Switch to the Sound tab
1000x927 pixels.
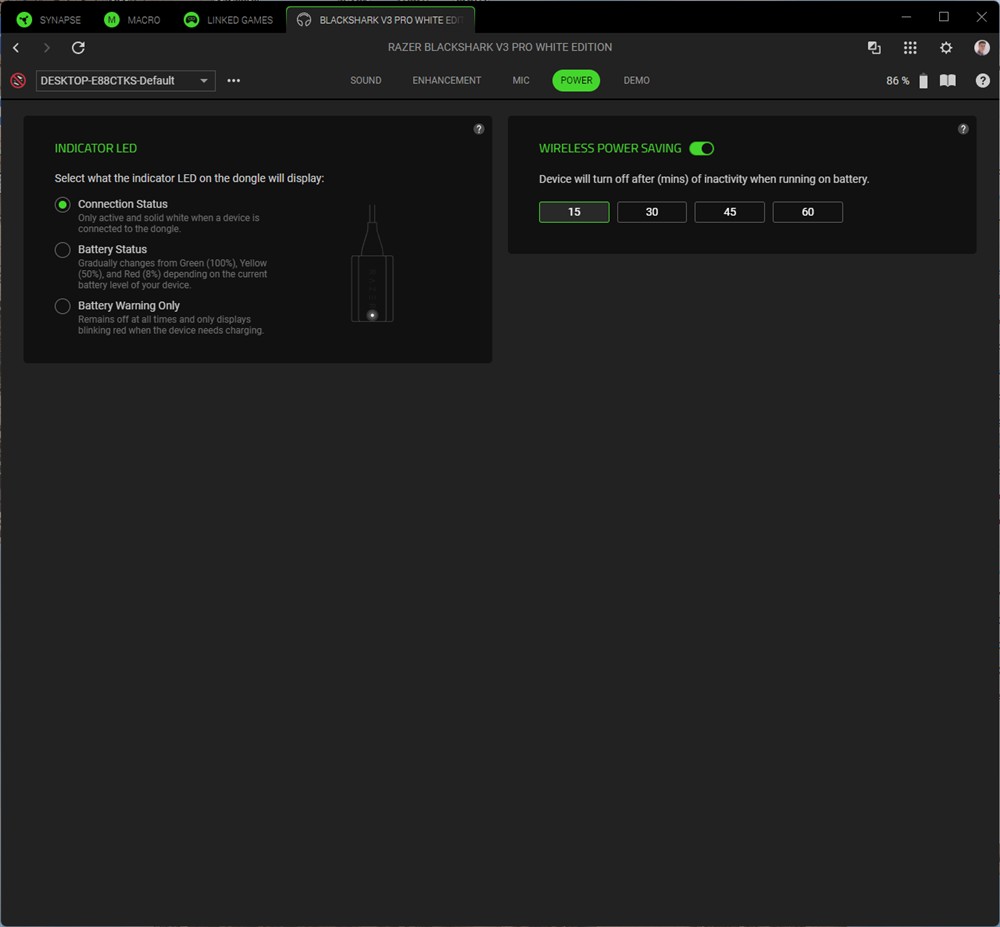(x=365, y=81)
